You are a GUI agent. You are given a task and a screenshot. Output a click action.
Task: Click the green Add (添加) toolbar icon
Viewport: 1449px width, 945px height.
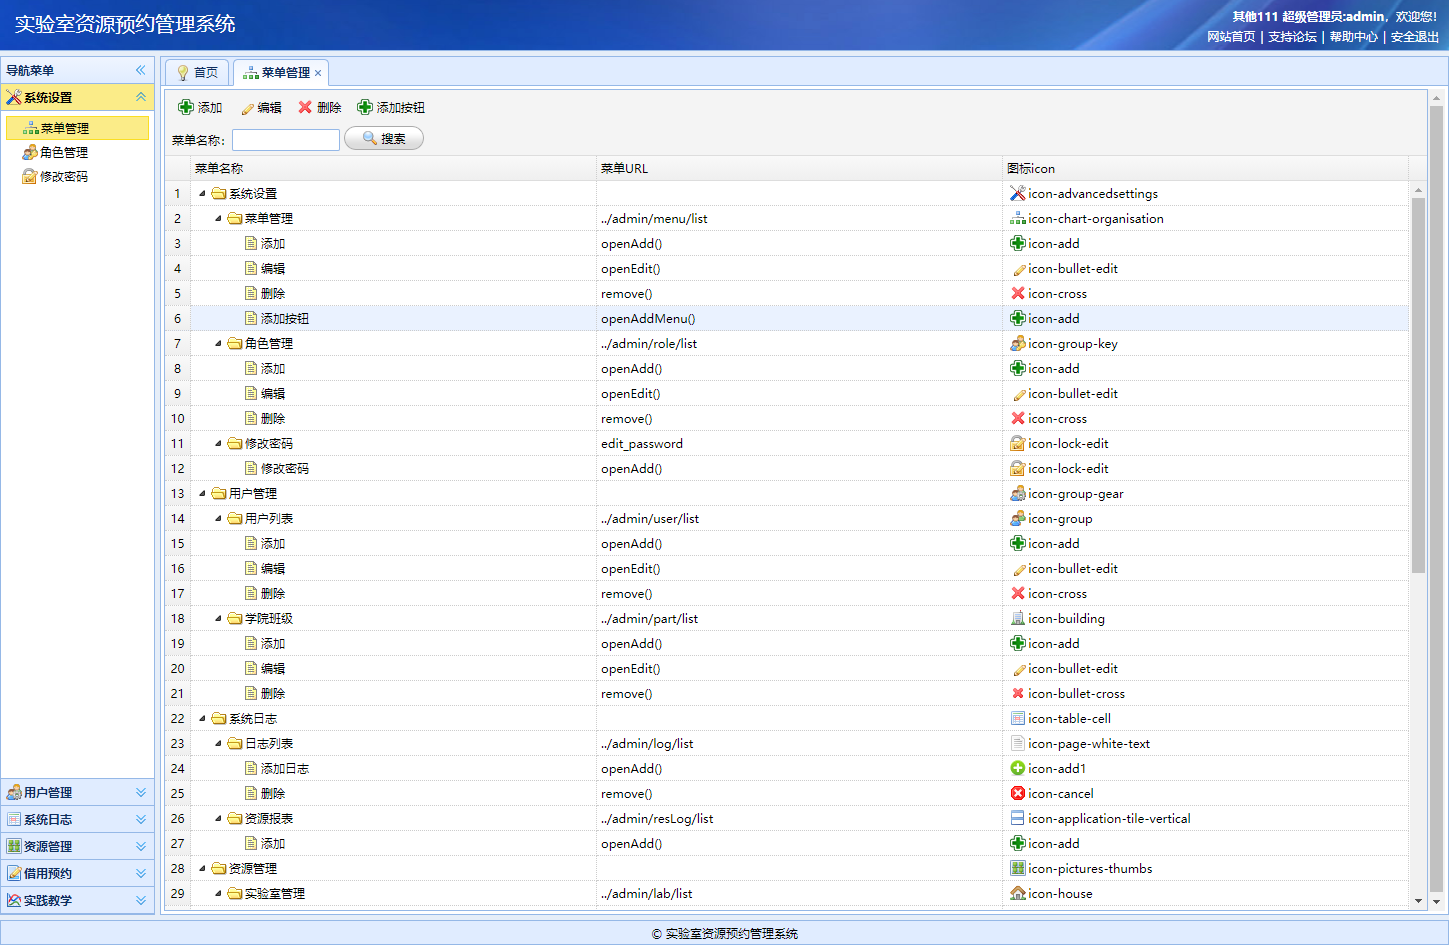click(186, 107)
